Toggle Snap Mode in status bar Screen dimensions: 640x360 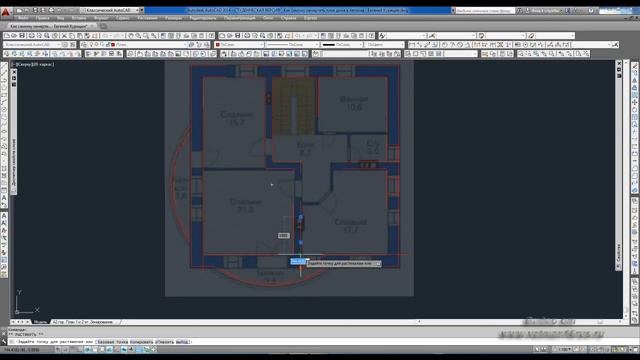point(65,349)
